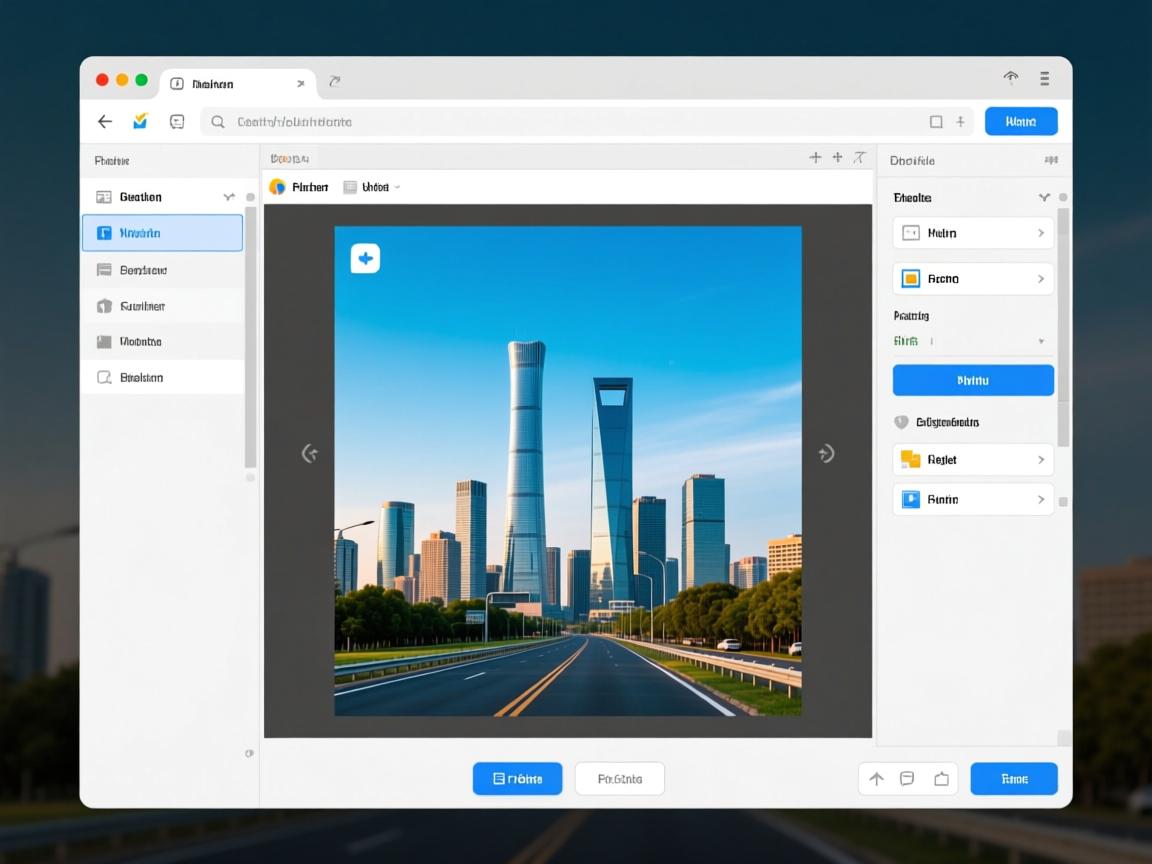This screenshot has width=1152, height=864.
Task: Click the blue and yellow checkmark icon
Action: click(140, 121)
